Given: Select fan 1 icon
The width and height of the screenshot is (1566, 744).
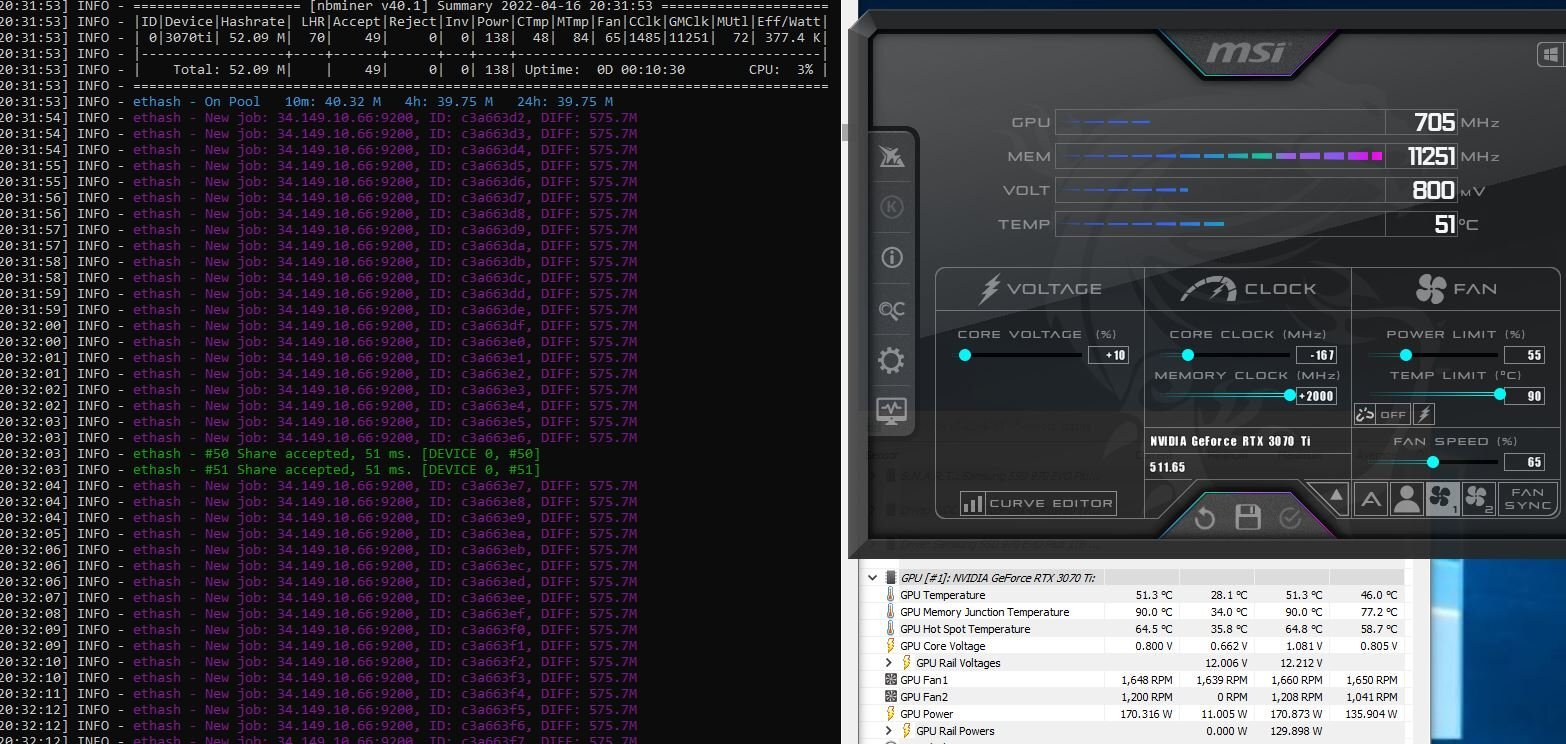Looking at the screenshot, I should click(x=1443, y=499).
